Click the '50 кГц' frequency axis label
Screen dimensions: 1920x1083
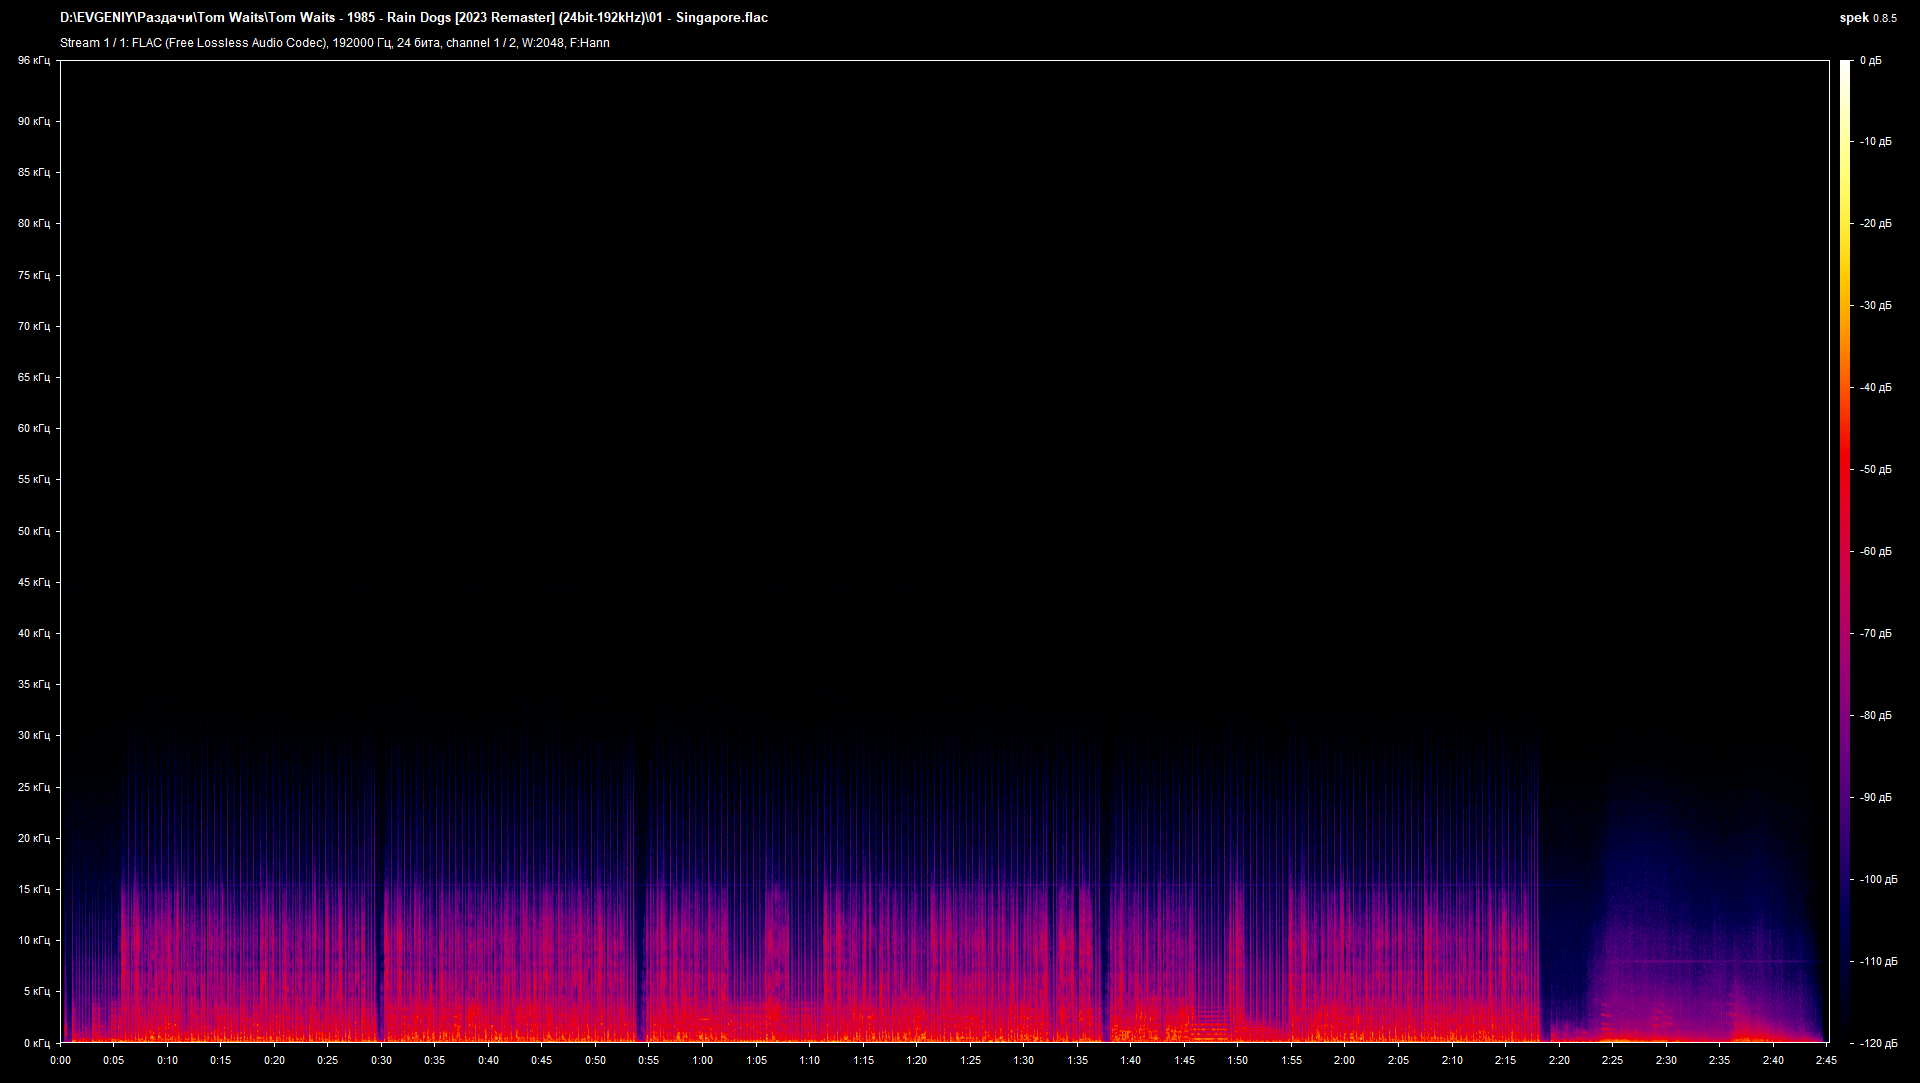(33, 532)
